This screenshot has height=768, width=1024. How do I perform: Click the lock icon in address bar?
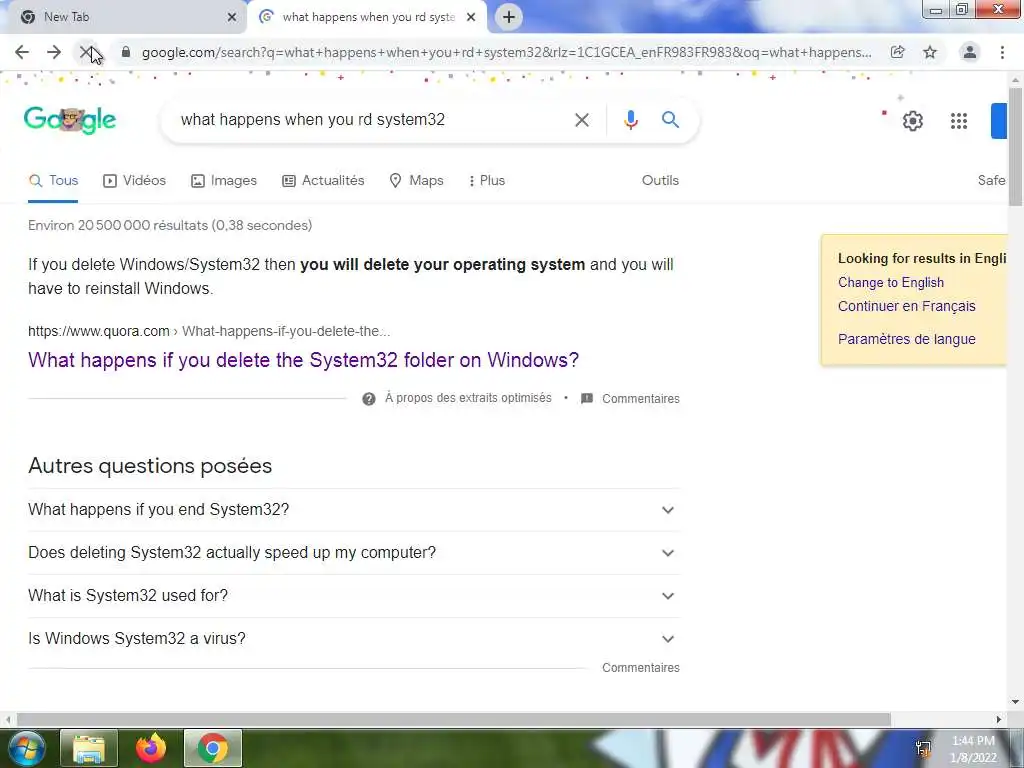(x=126, y=52)
